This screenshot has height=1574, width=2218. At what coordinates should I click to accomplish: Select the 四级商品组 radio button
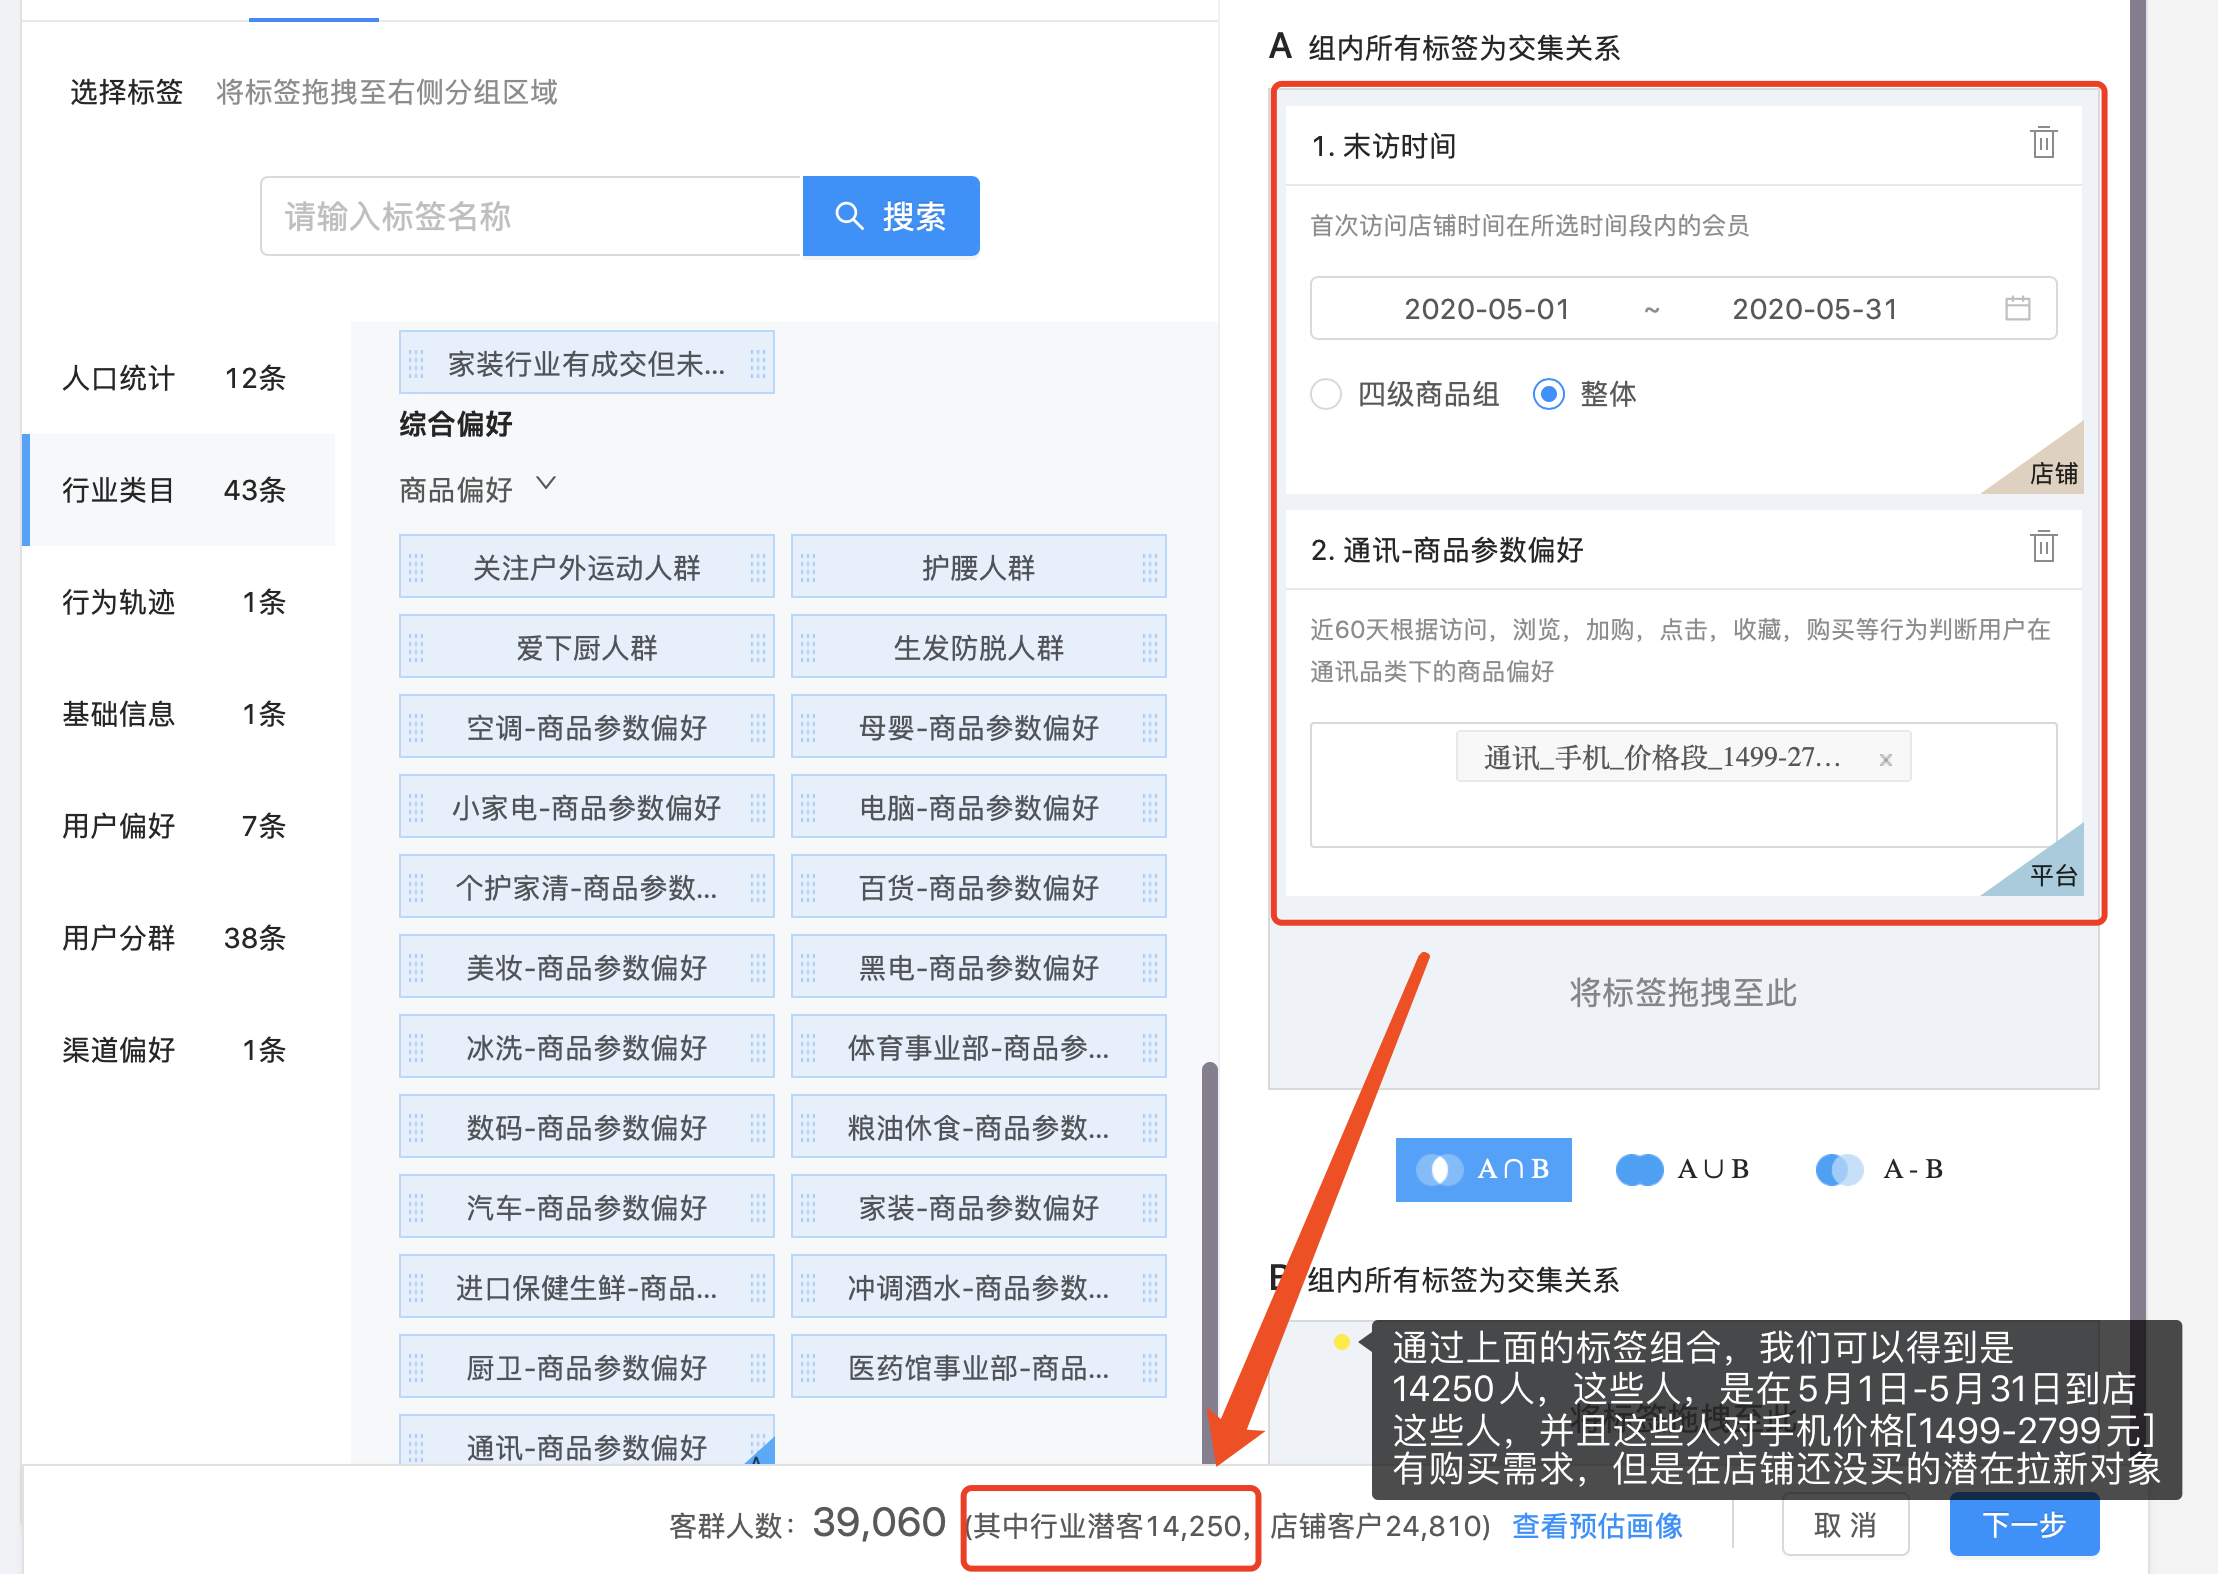point(1326,394)
